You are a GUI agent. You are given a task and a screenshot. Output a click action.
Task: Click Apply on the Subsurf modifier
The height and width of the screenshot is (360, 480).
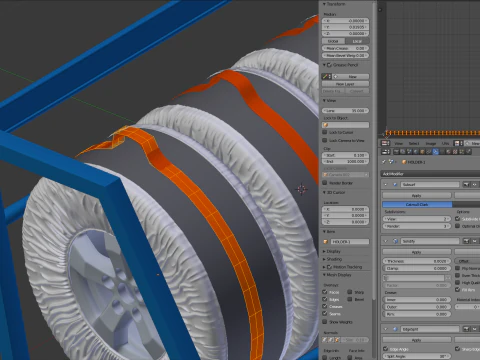tap(417, 195)
